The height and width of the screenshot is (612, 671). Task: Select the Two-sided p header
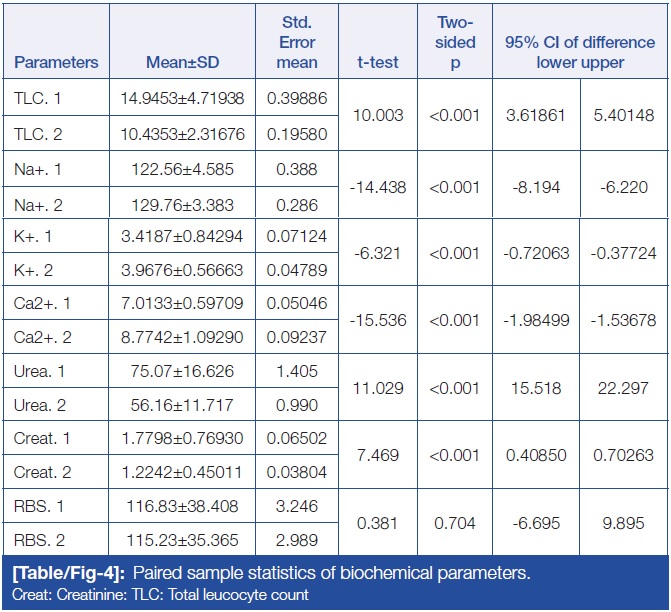click(x=456, y=42)
